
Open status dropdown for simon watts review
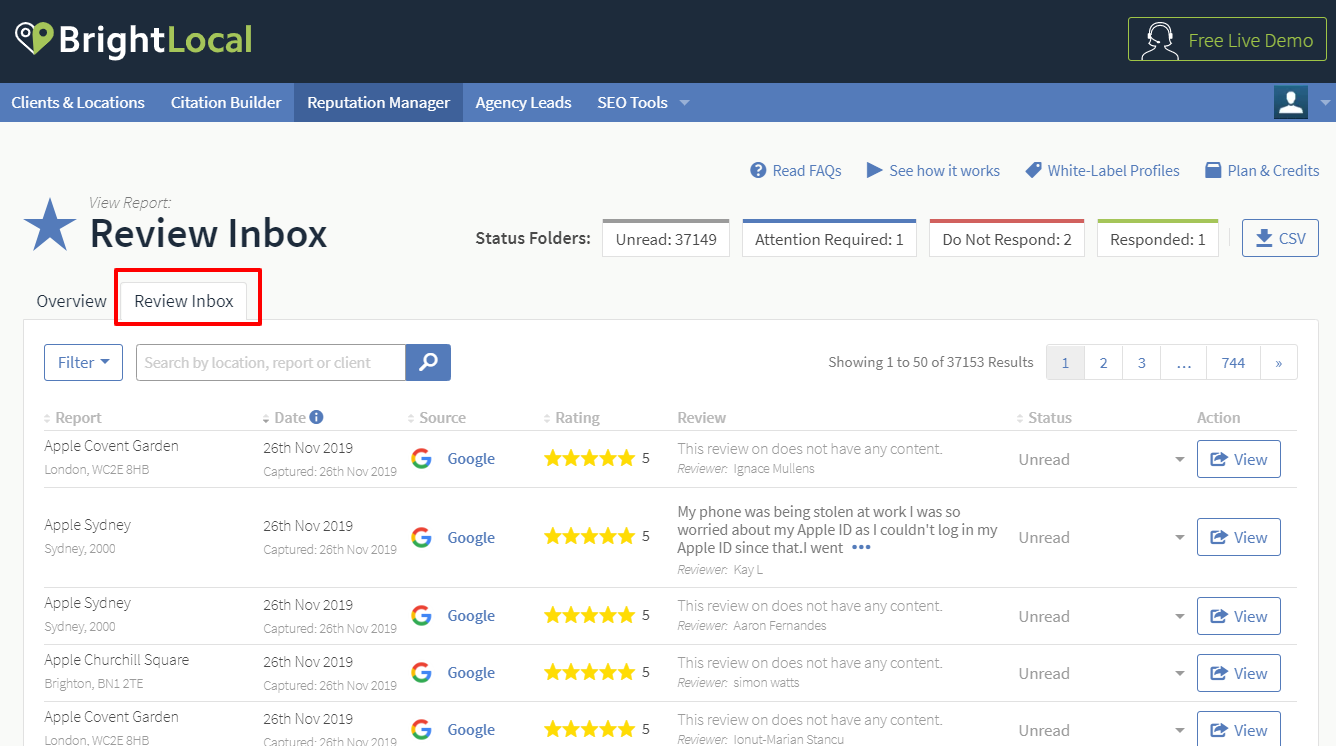point(1180,674)
